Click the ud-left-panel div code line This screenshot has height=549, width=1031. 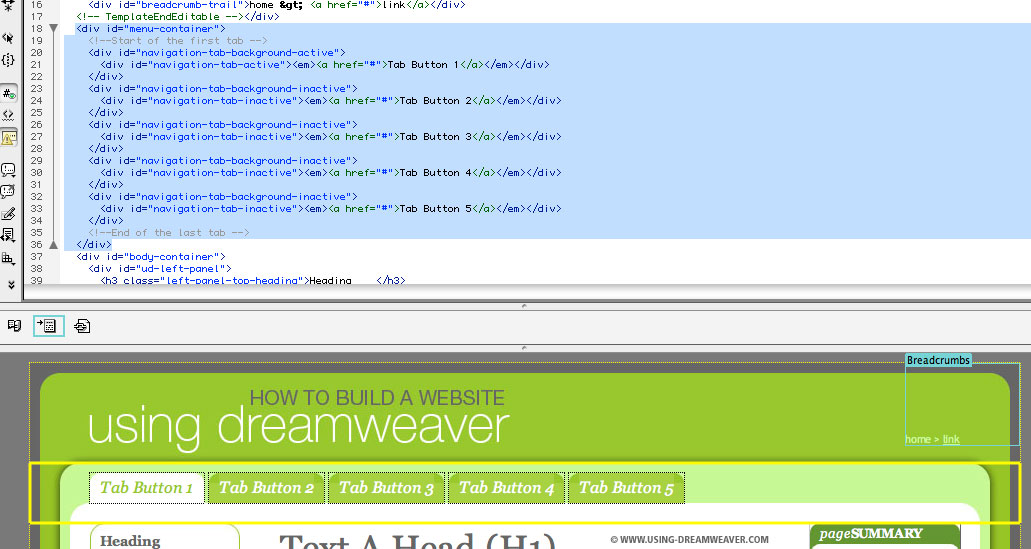coord(160,268)
